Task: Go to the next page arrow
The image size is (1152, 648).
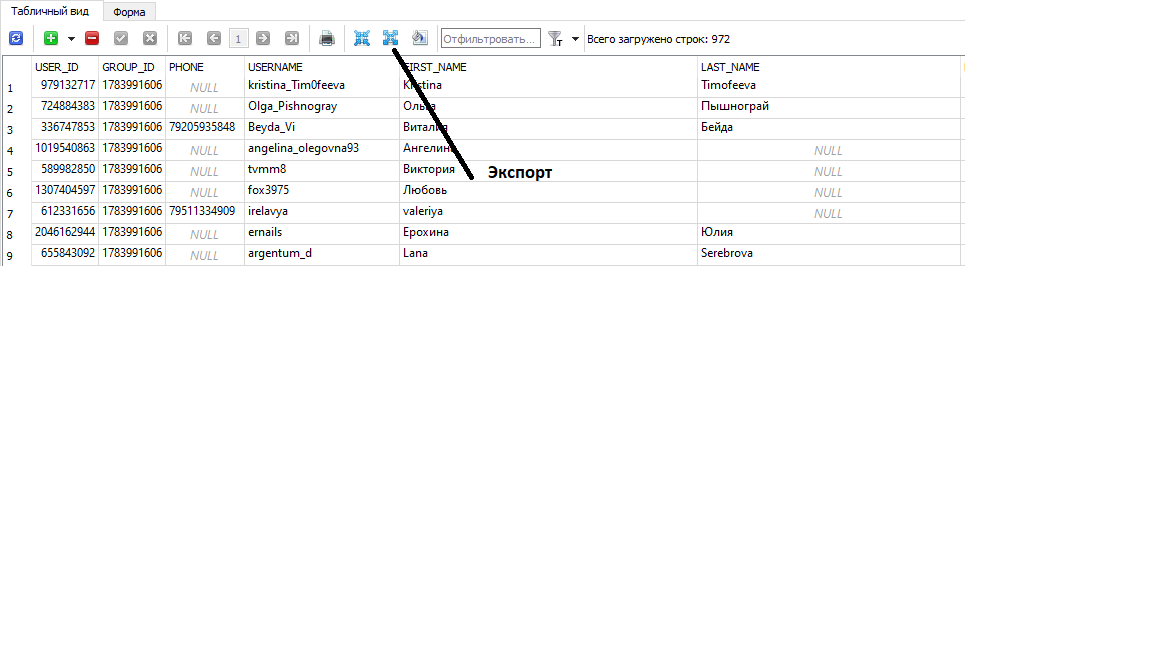Action: coord(263,38)
